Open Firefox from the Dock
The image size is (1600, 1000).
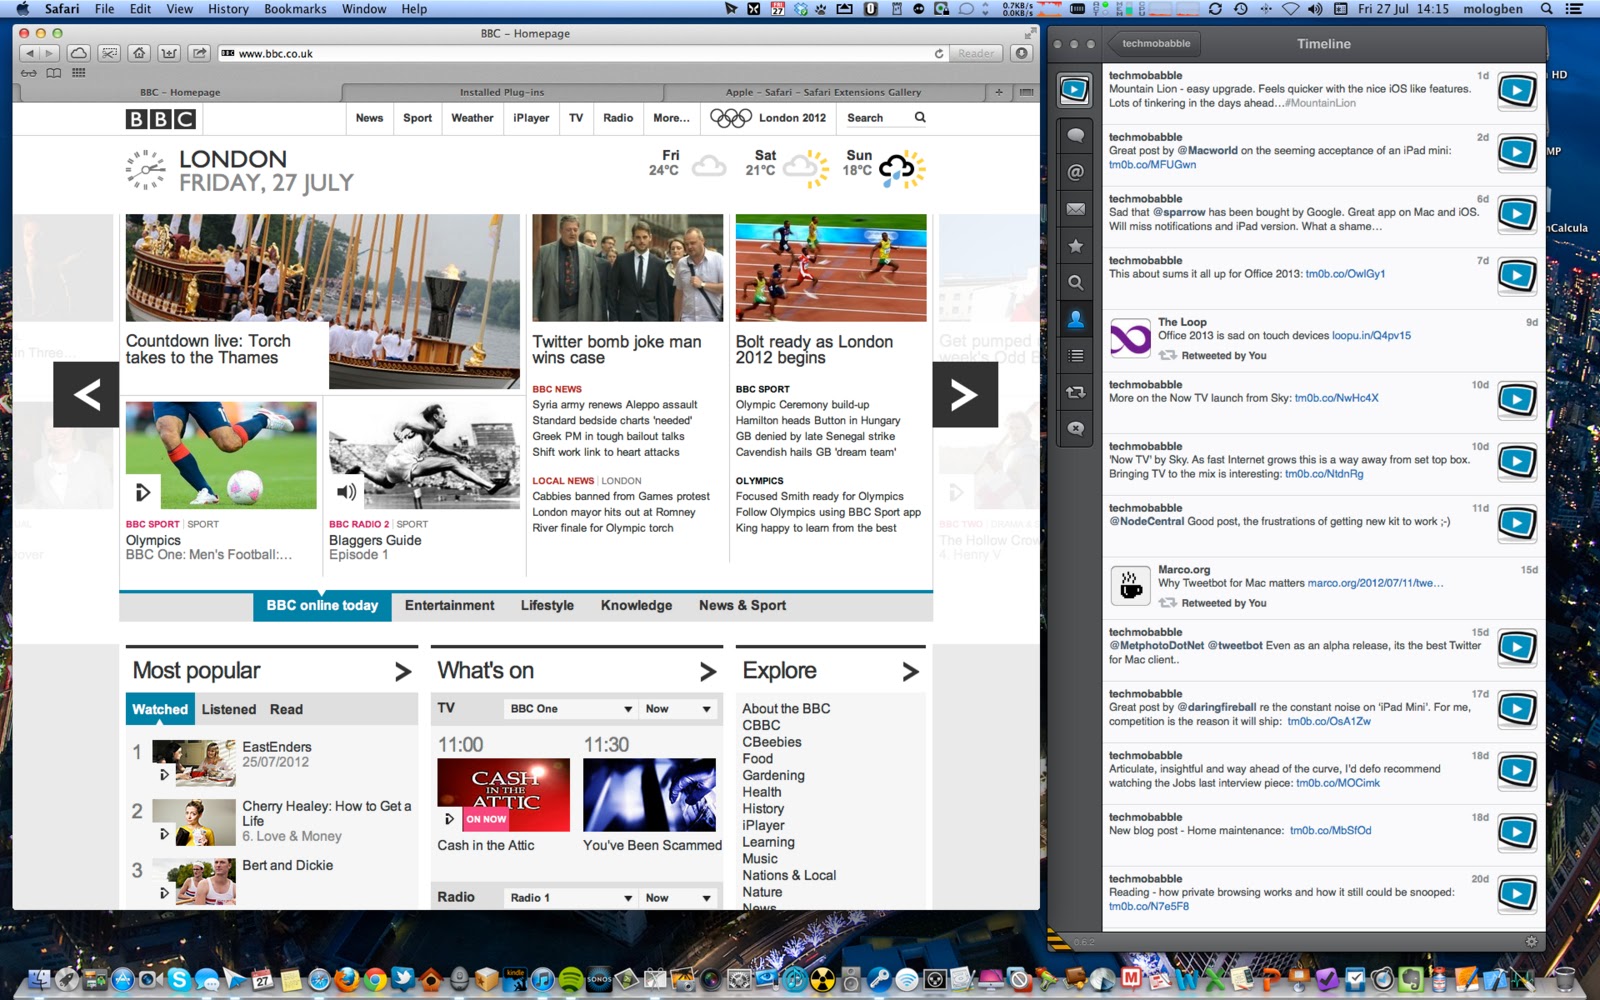click(347, 979)
